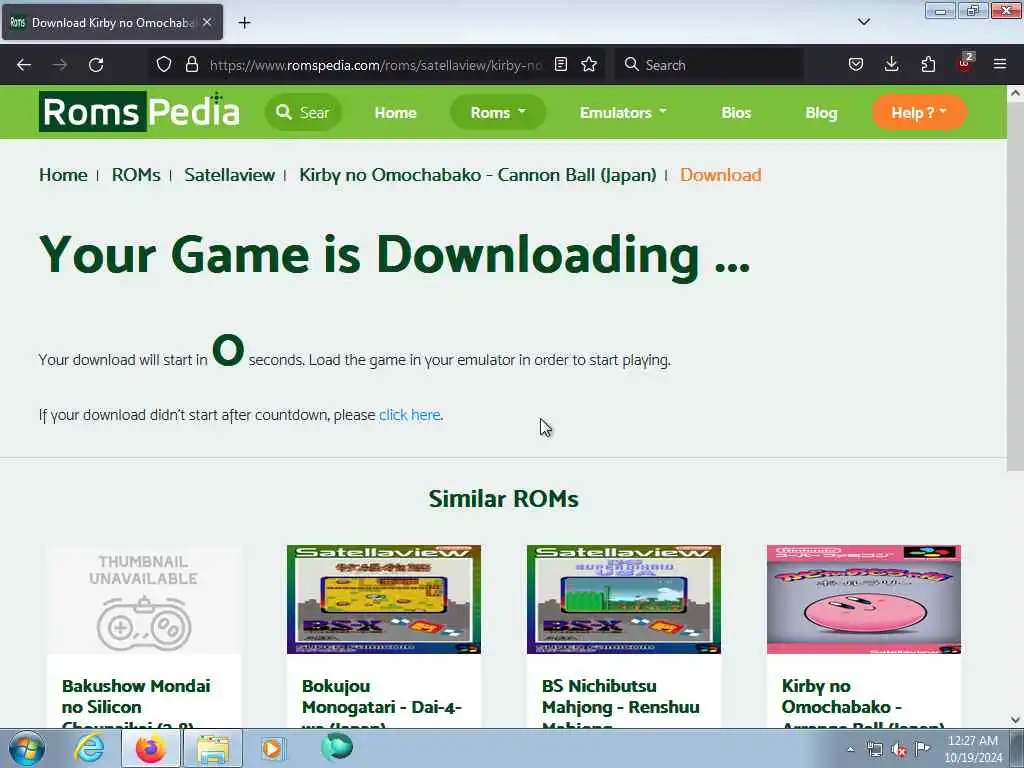The width and height of the screenshot is (1024, 768).
Task: Open the Bakushow Mondai thumbnail placeholder
Action: tap(144, 600)
